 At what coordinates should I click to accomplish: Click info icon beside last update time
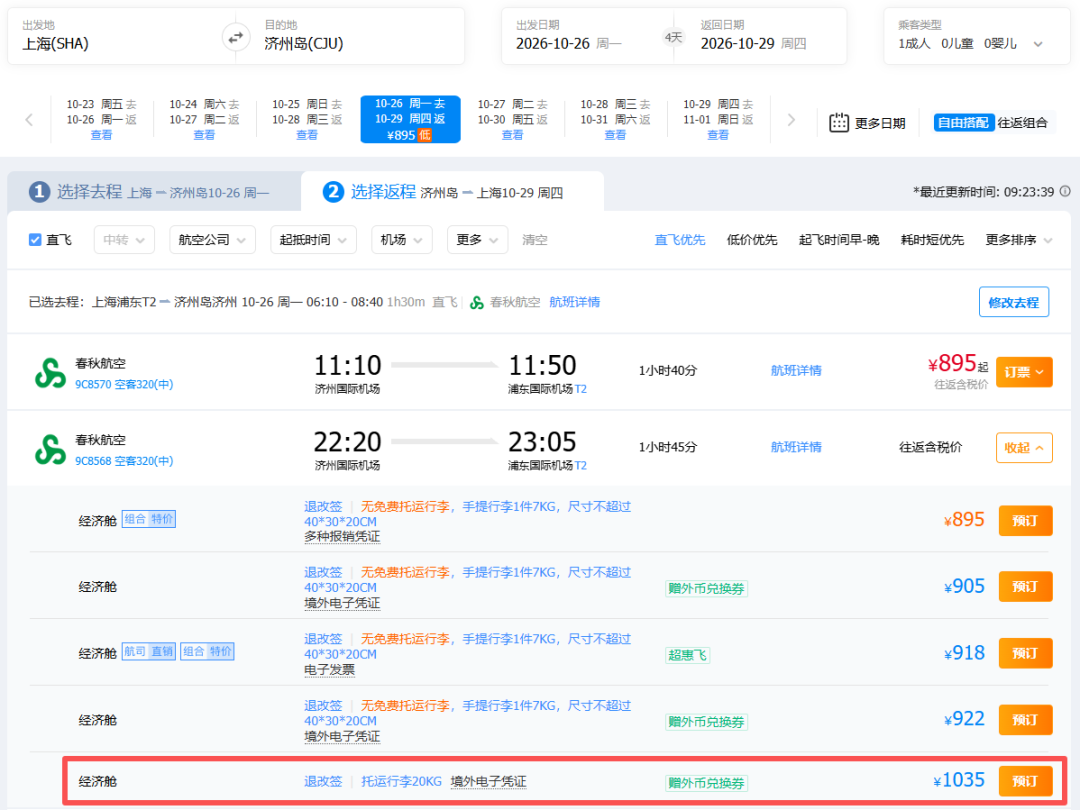coord(1065,191)
